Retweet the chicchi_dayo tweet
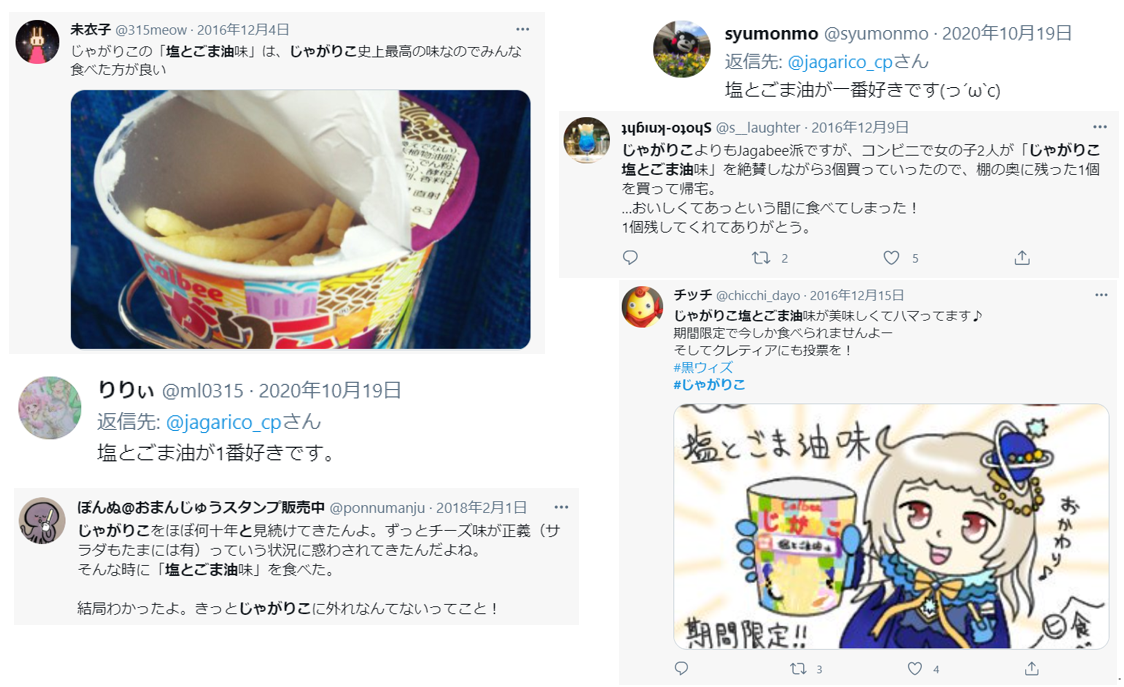The height and width of the screenshot is (687, 1124). point(798,668)
